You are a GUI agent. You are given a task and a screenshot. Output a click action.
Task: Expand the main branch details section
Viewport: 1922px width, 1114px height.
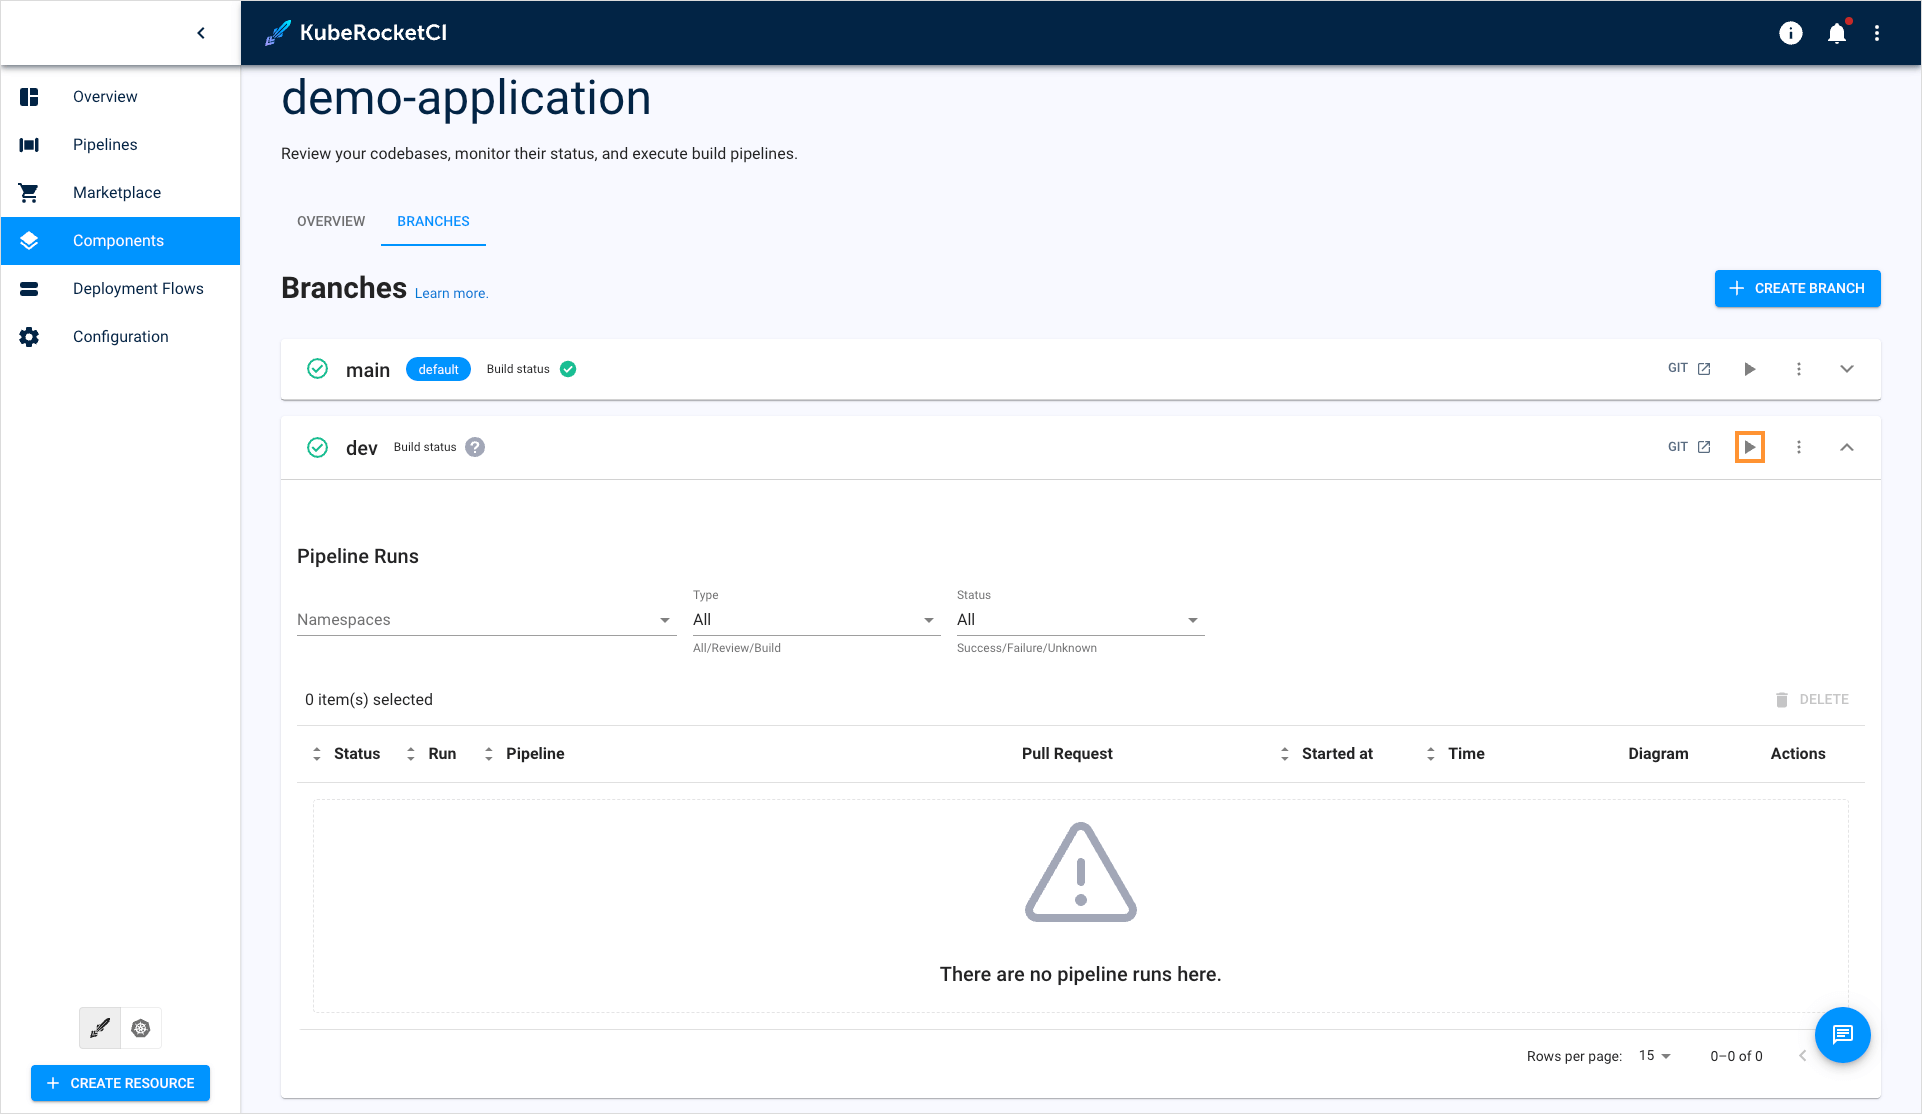(x=1848, y=369)
